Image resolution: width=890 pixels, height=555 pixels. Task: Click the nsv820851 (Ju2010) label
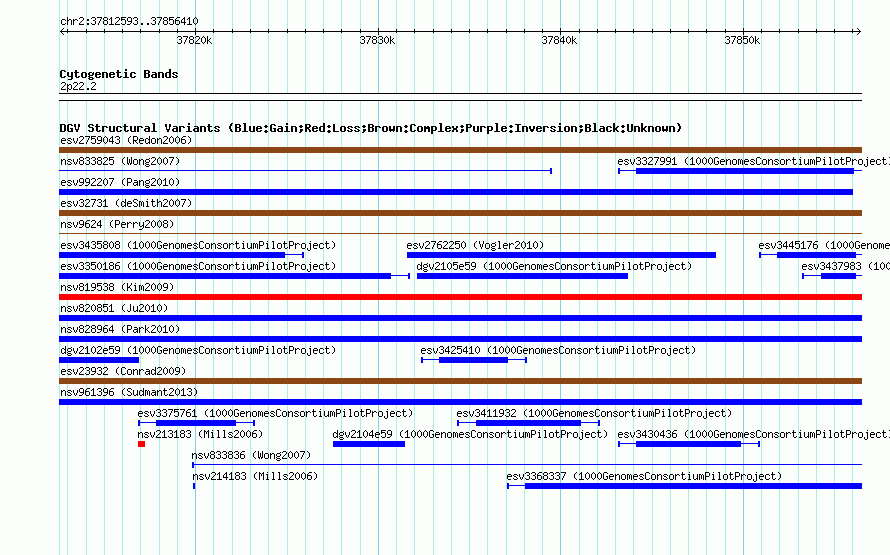[x=114, y=308]
